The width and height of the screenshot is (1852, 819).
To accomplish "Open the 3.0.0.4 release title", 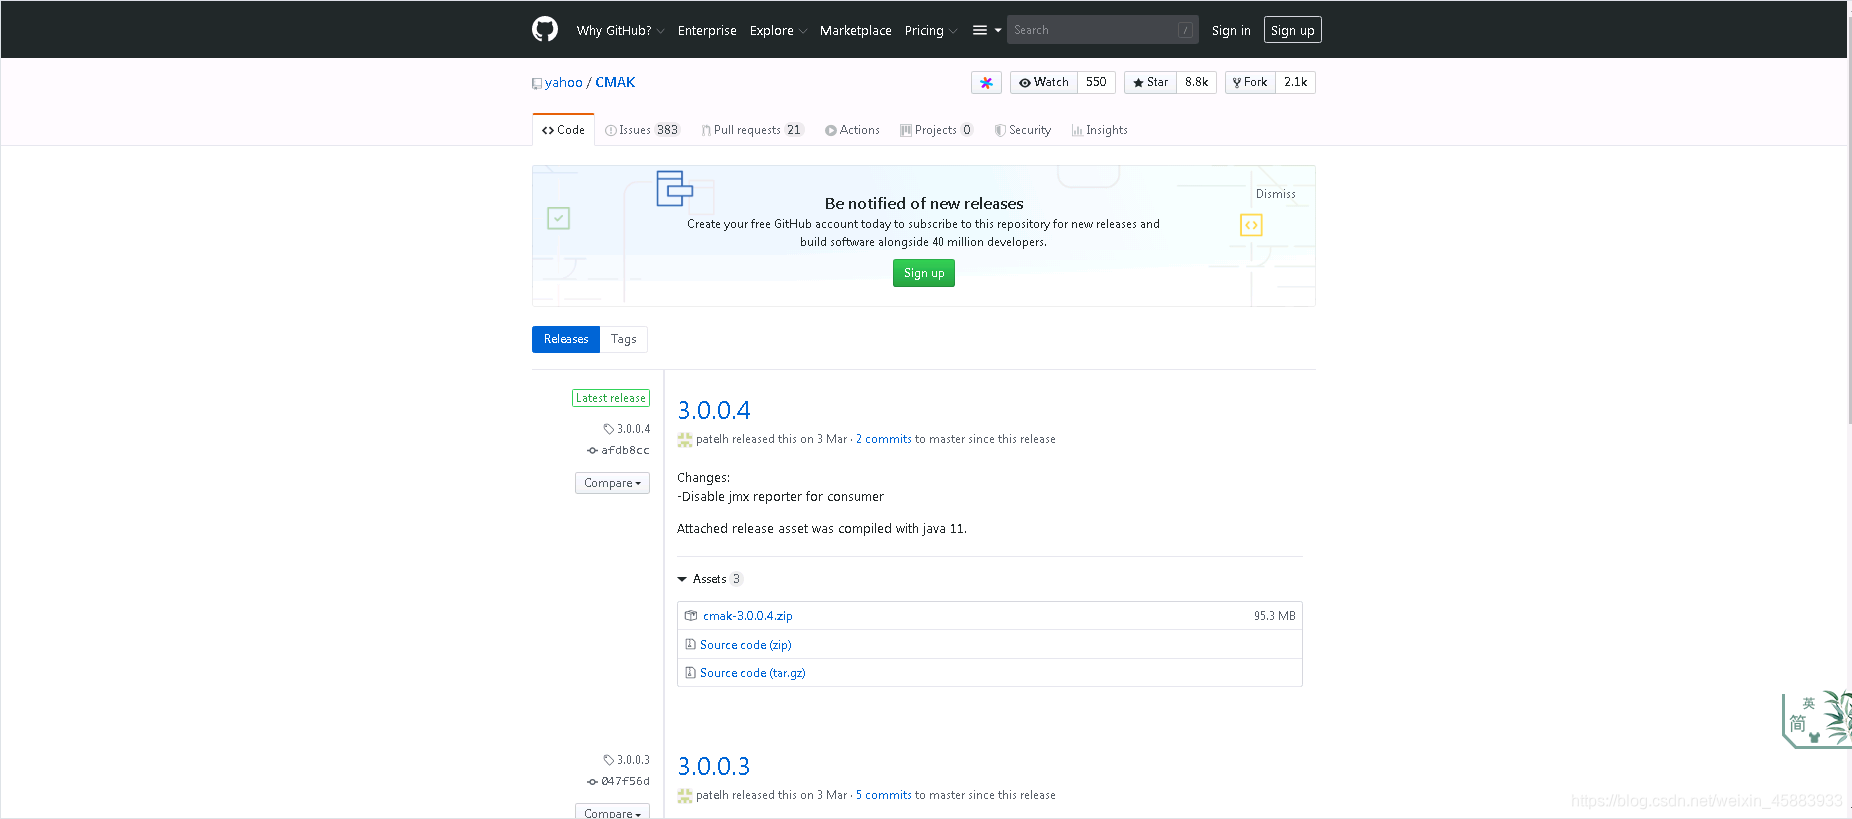I will (714, 410).
